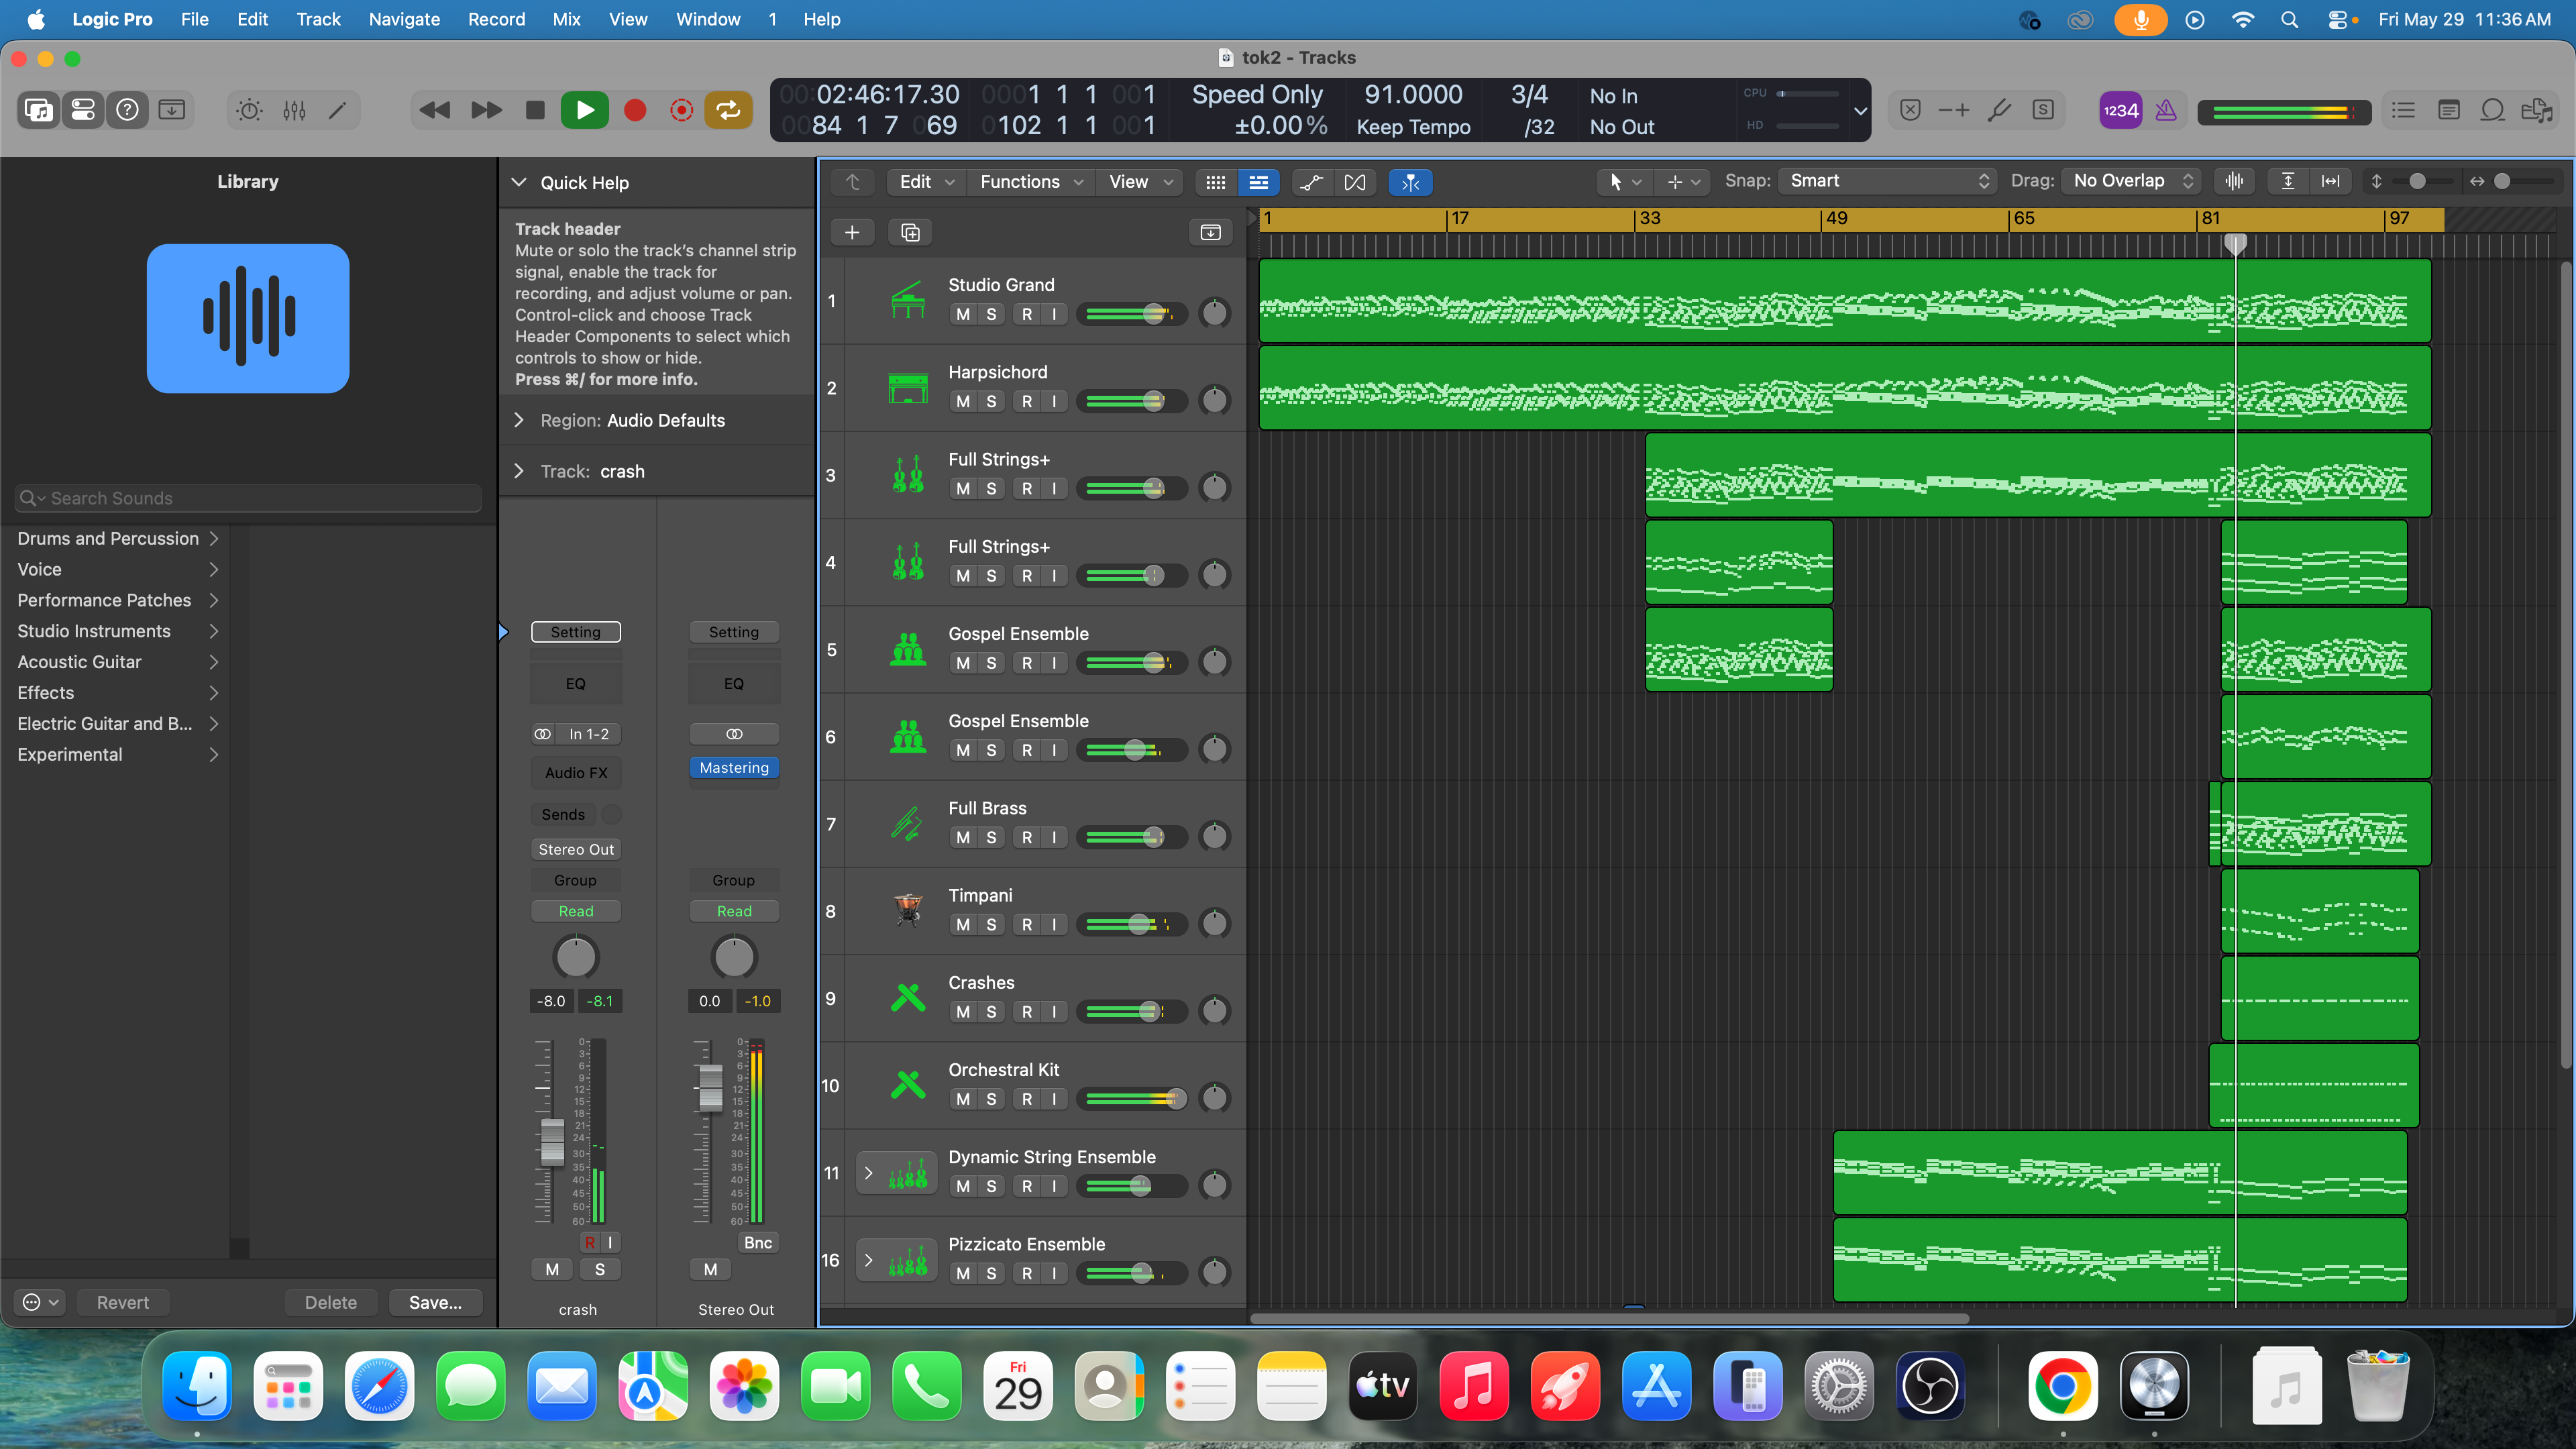Toggle the Metronome button
The width and height of the screenshot is (2576, 1449).
pyautogui.click(x=2166, y=110)
